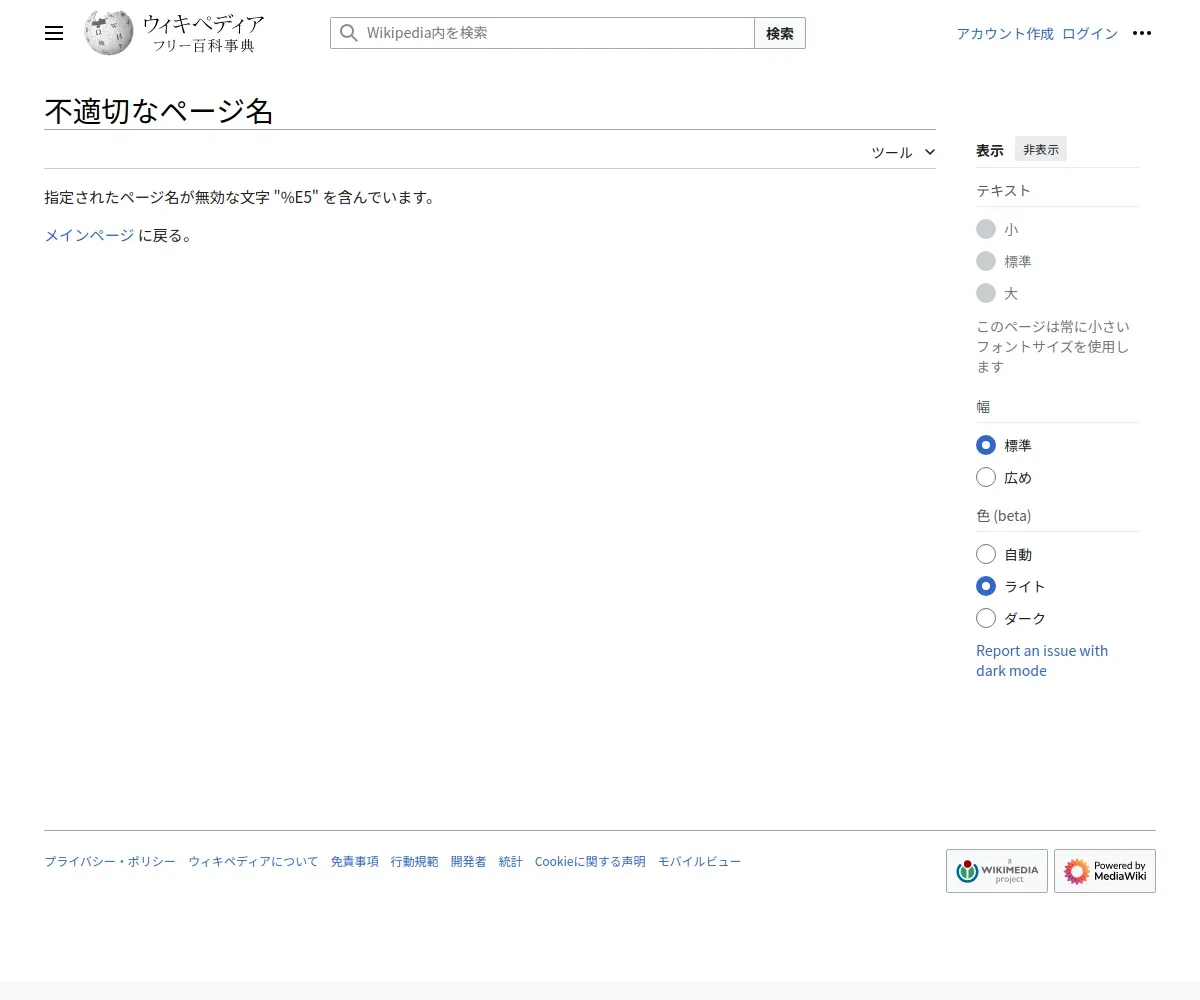Image resolution: width=1200 pixels, height=1000 pixels.
Task: Select the 自動 color radio button
Action: click(x=986, y=554)
